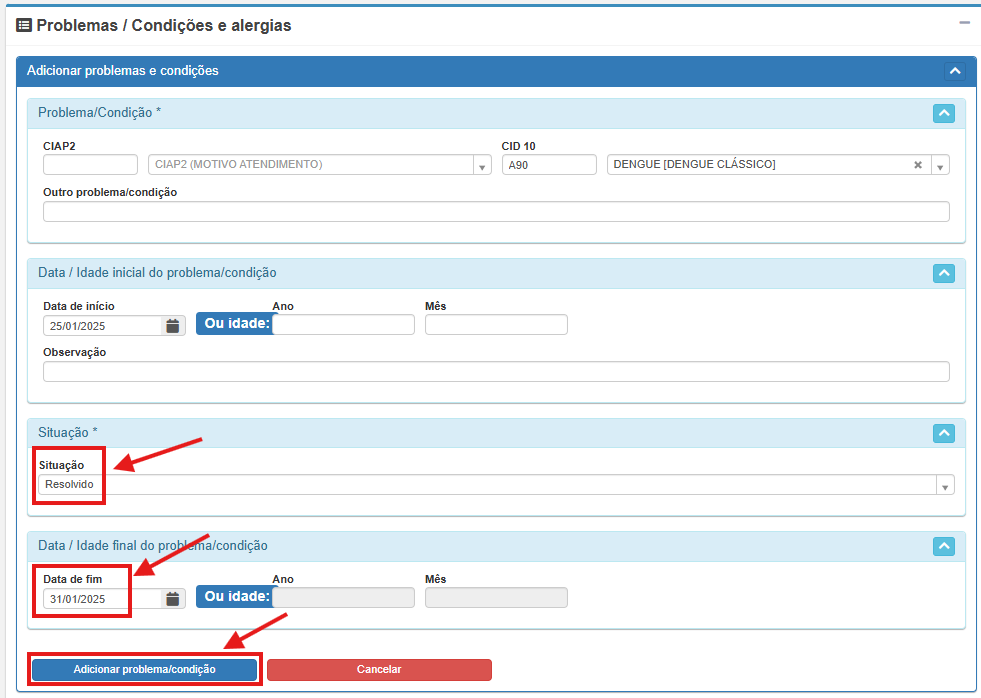
Task: Focus the CID 10 code field A90
Action: [548, 165]
